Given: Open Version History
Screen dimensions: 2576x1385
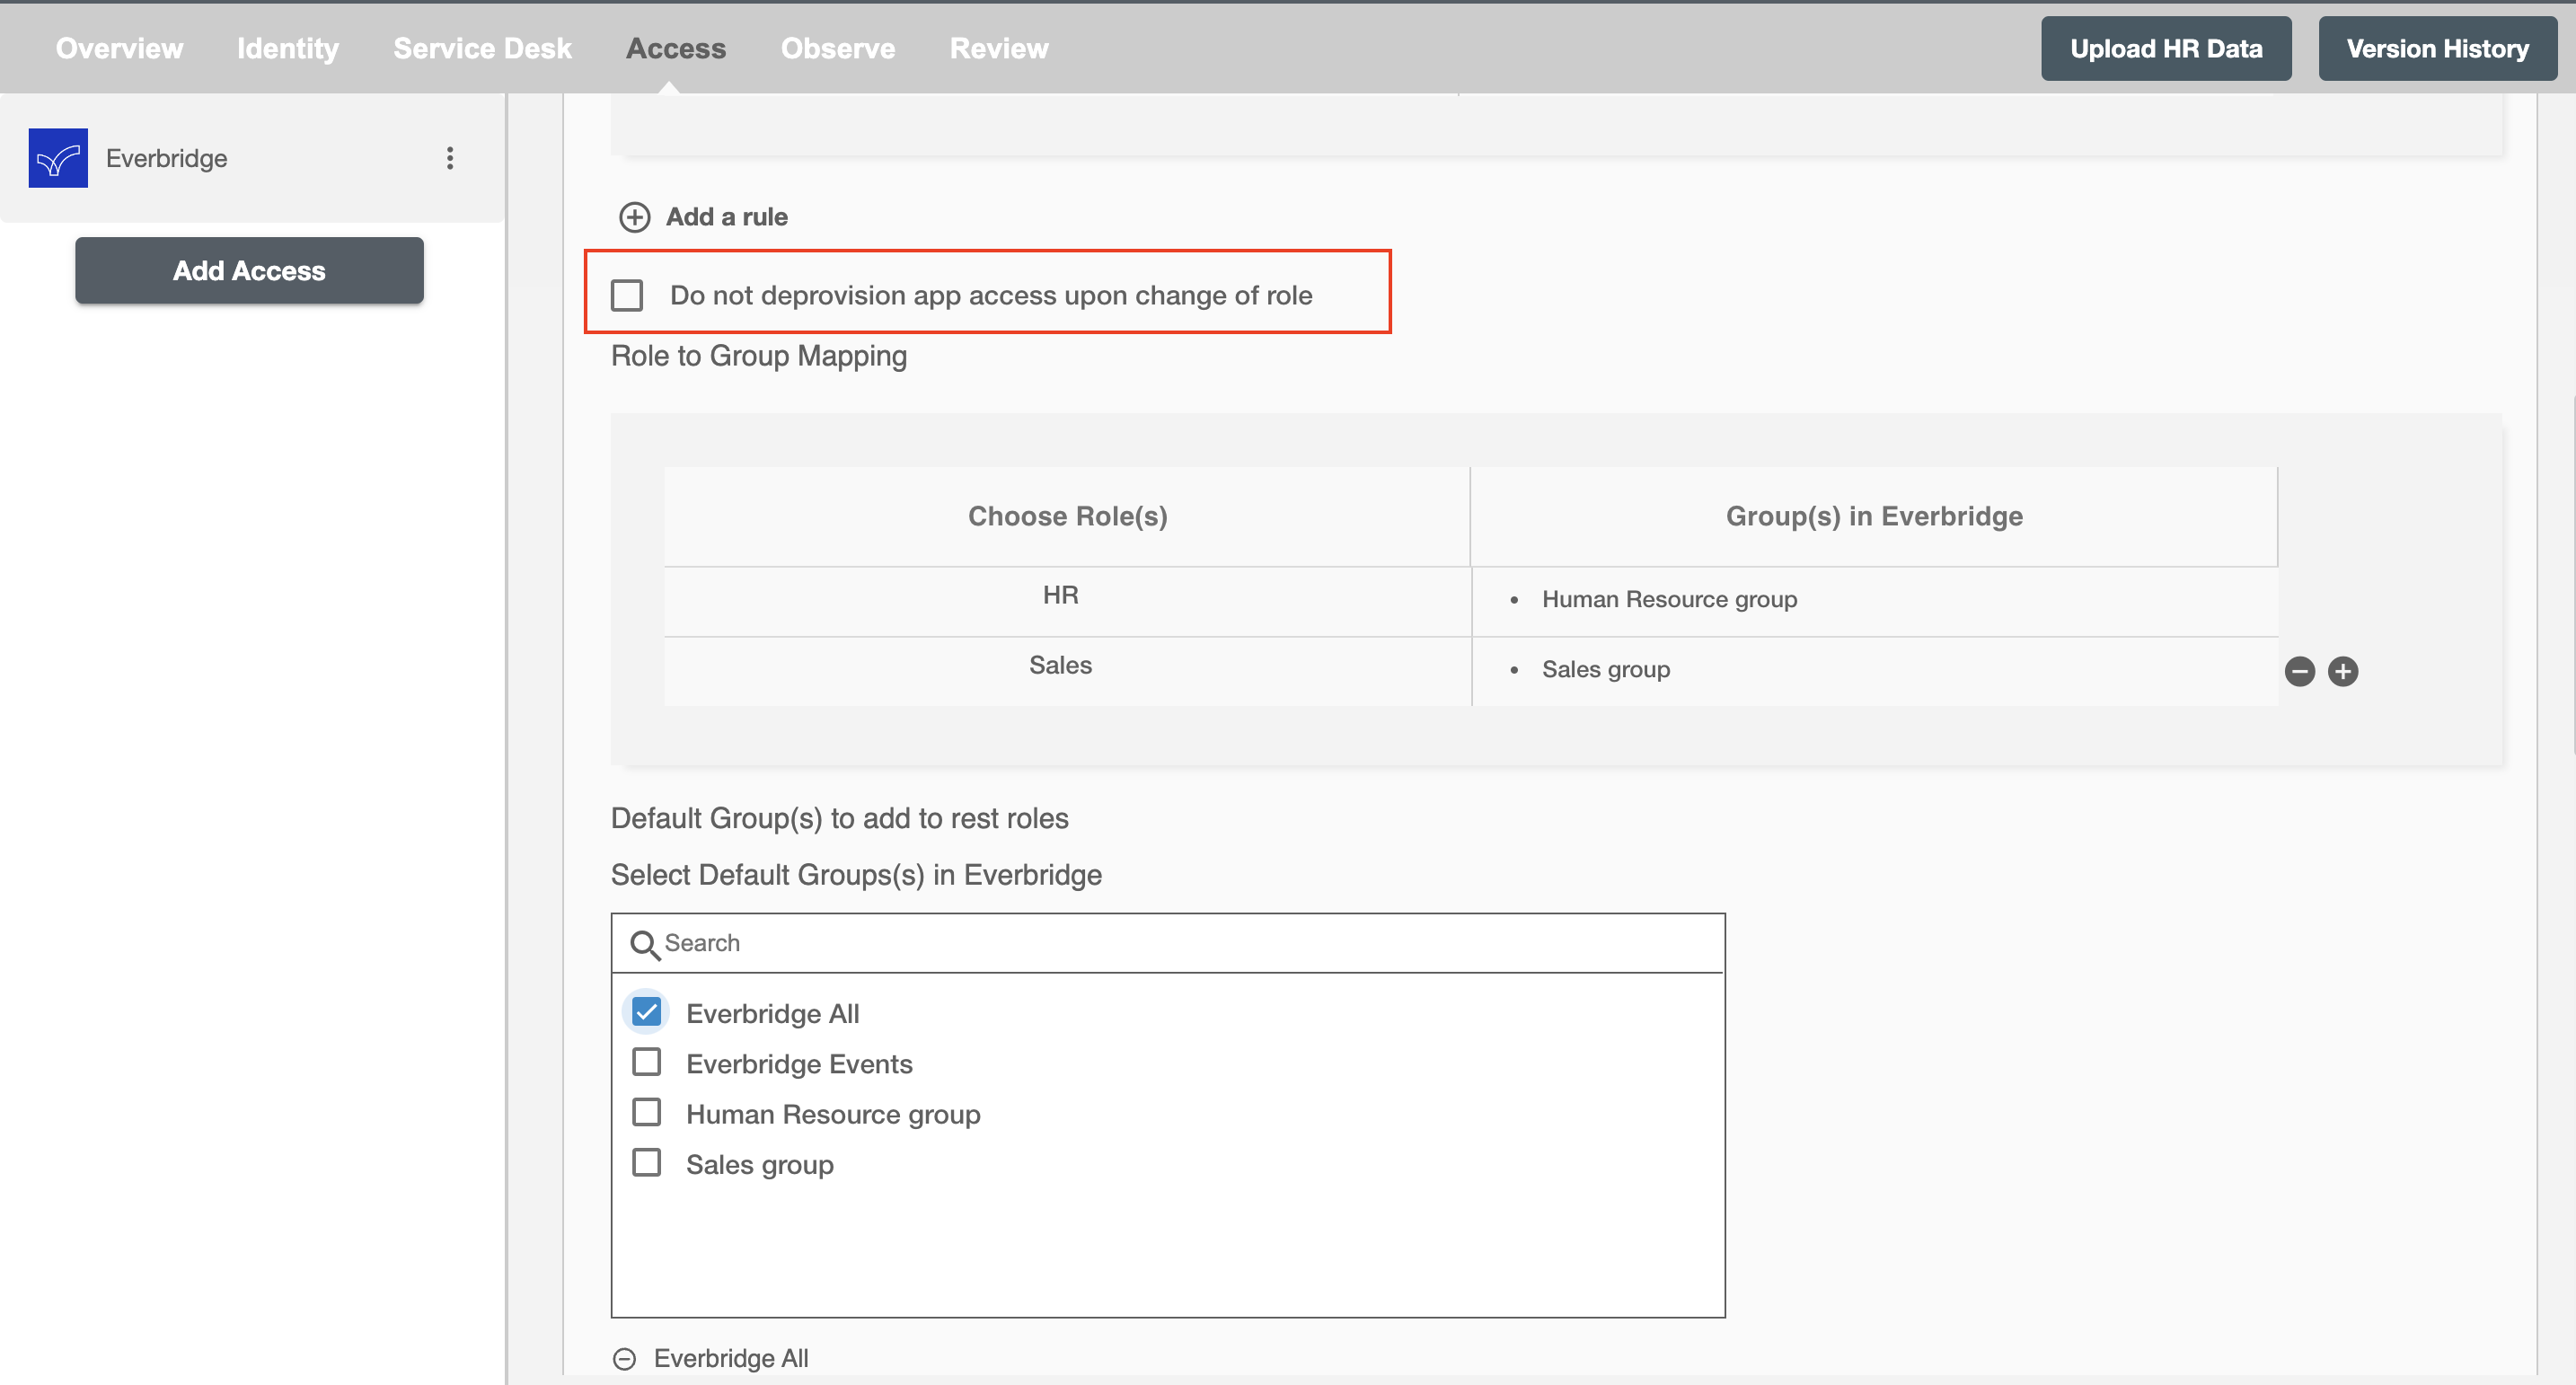Looking at the screenshot, I should 2438,48.
